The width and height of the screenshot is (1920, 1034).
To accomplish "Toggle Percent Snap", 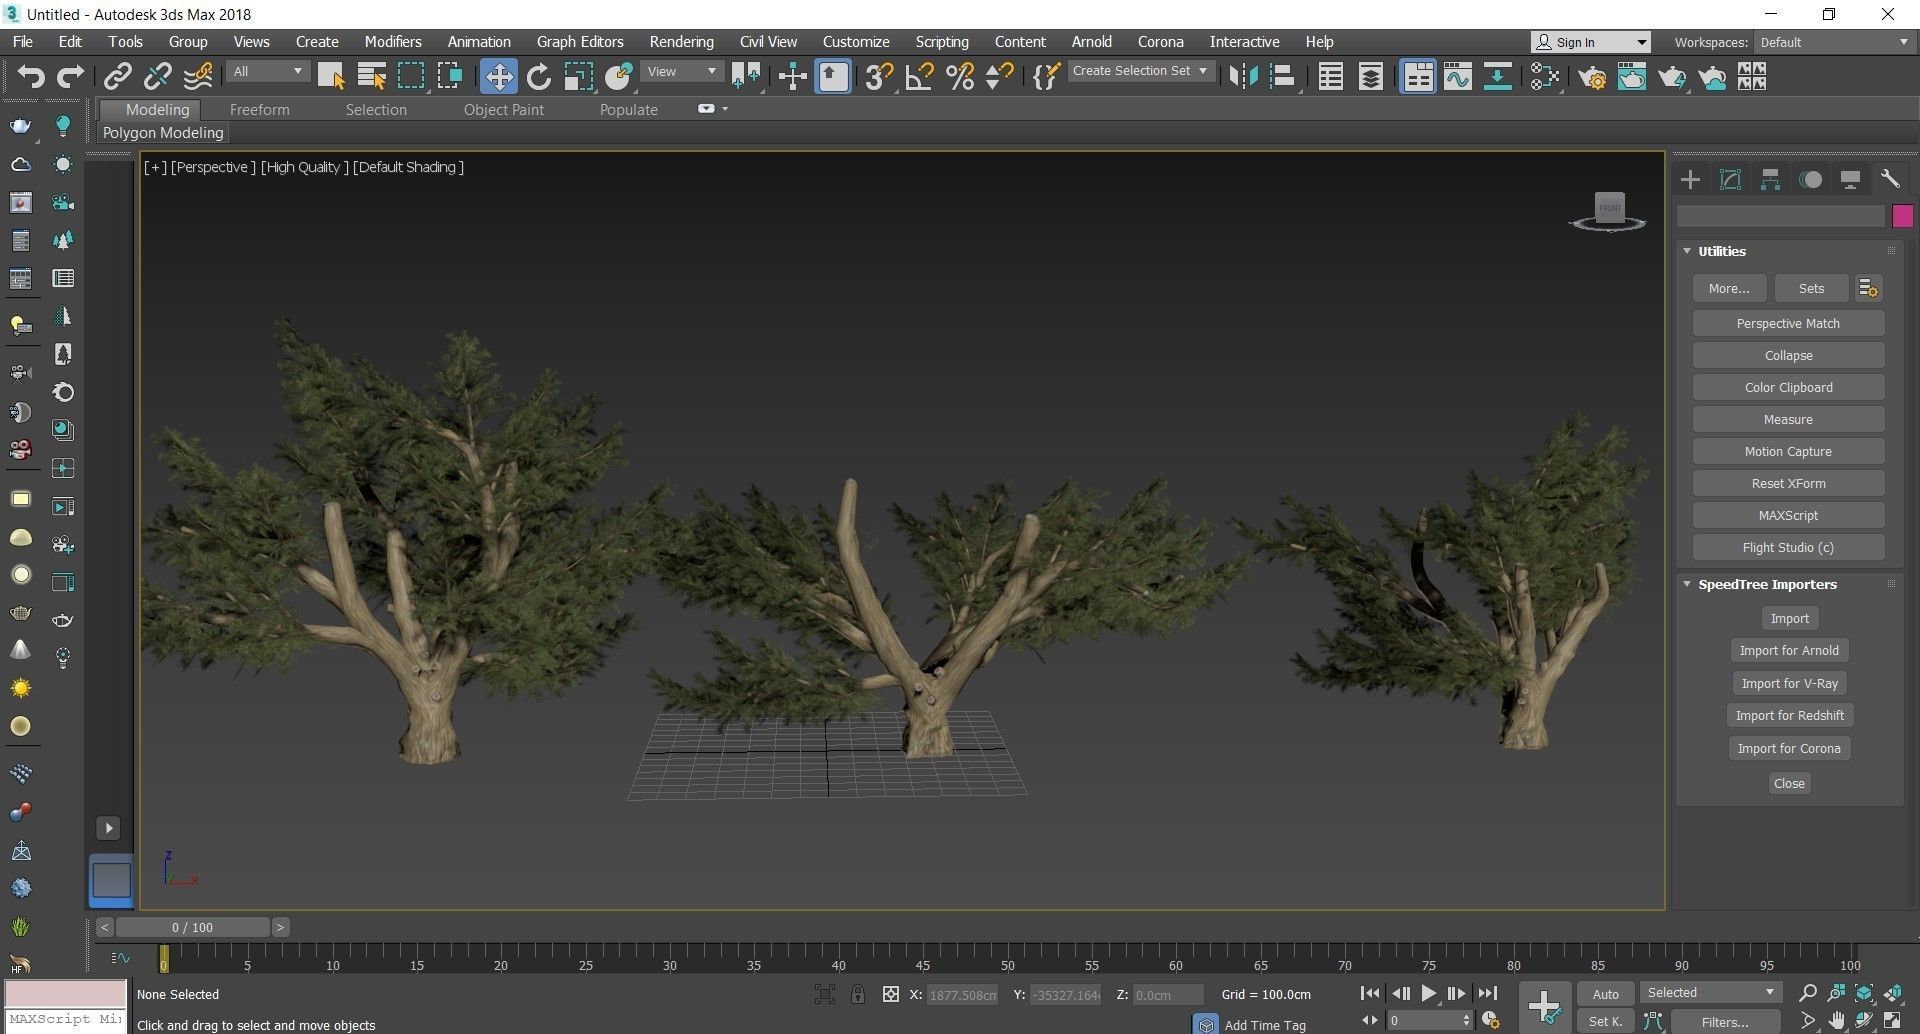I will click(x=959, y=76).
